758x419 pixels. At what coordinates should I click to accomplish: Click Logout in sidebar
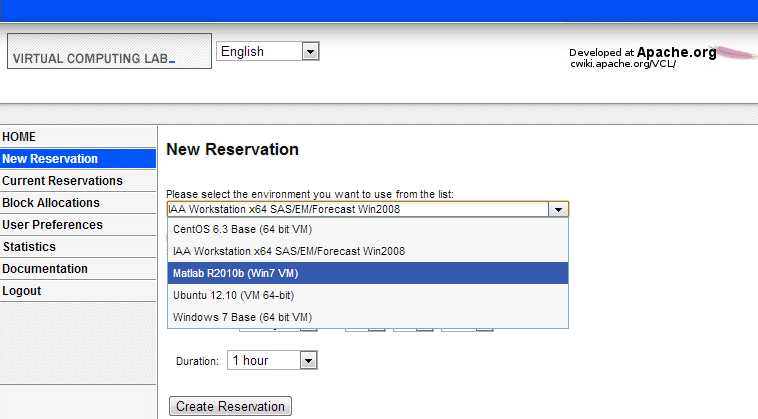pos(78,291)
